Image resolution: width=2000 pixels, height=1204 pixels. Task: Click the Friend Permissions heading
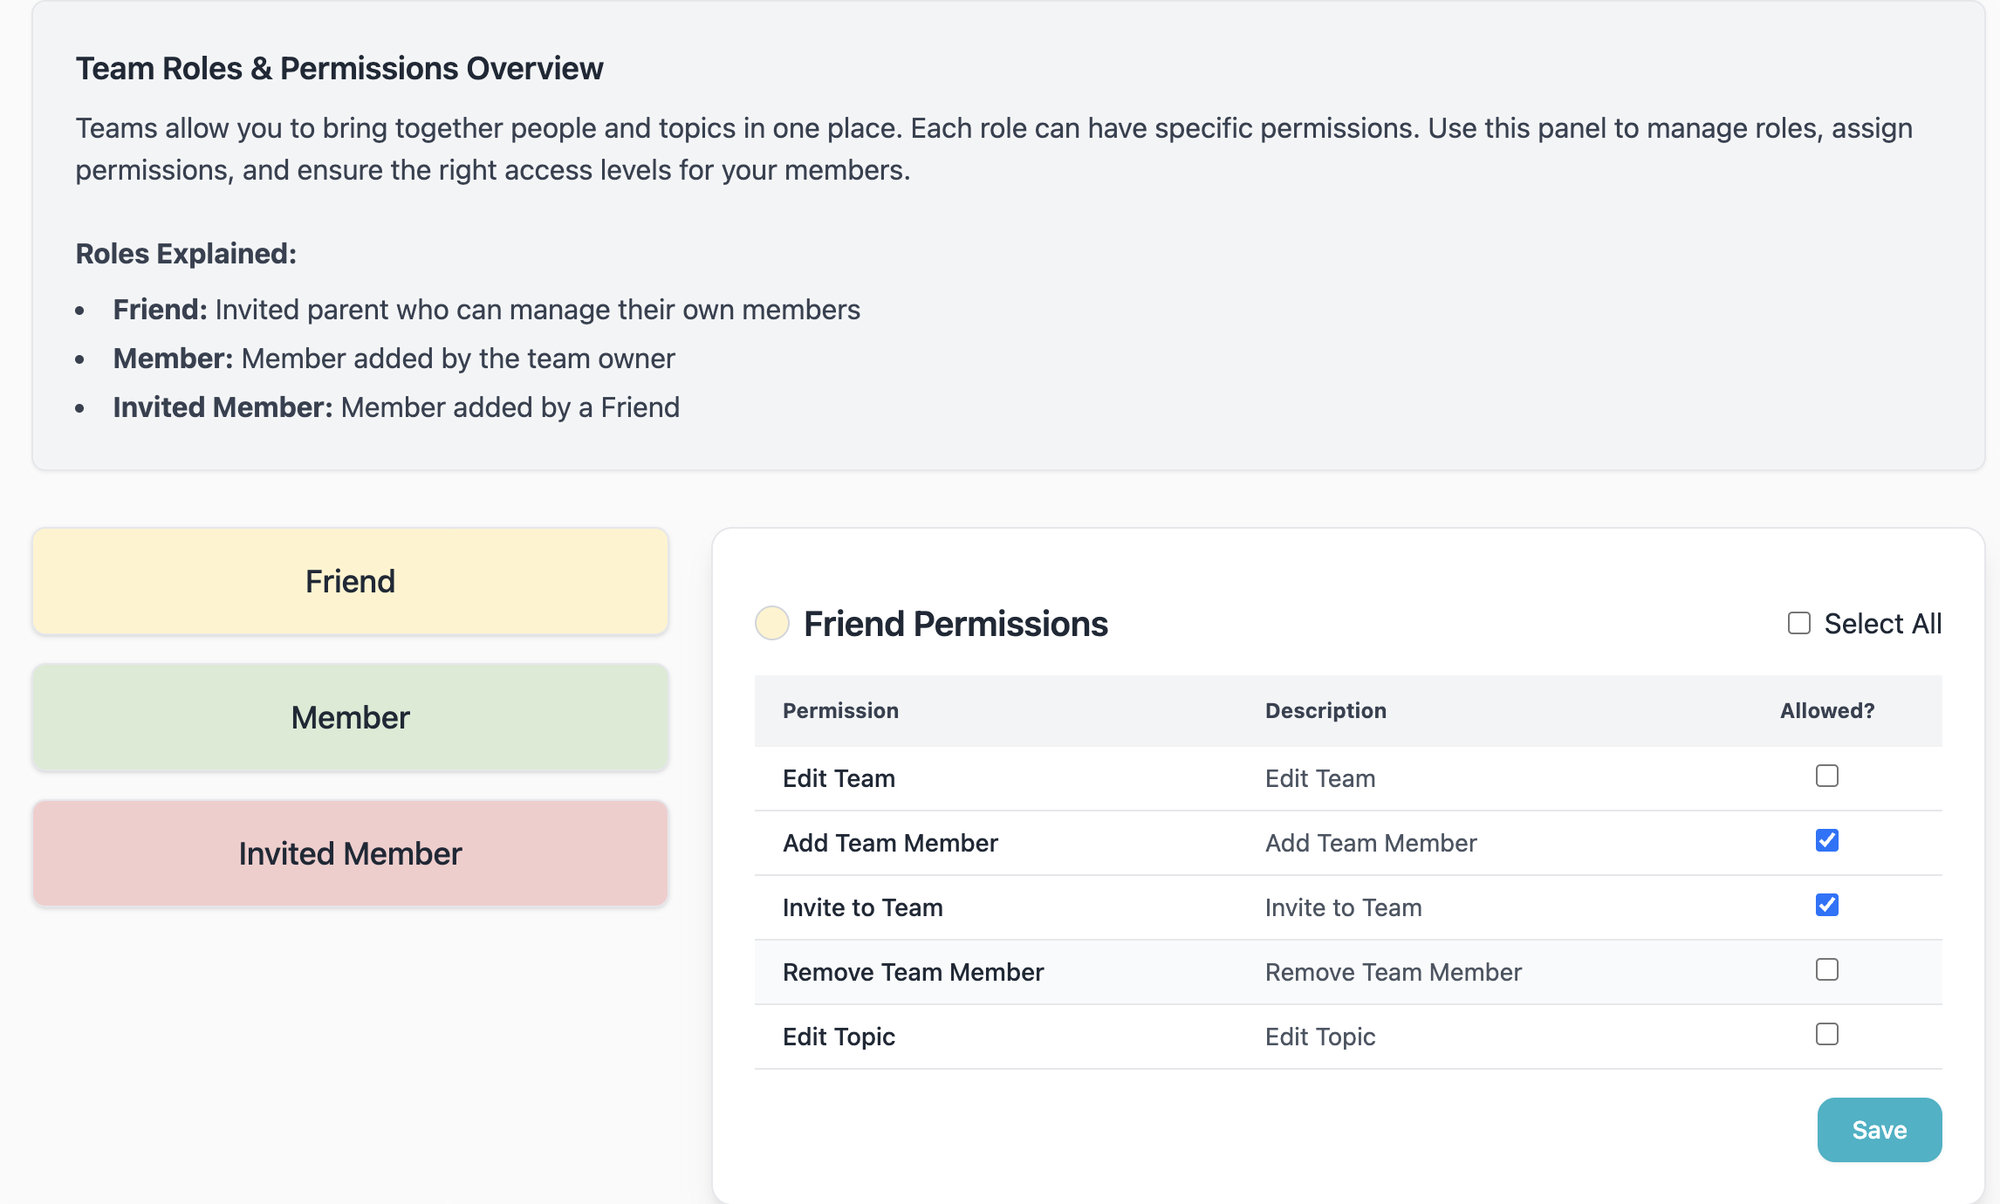(x=955, y=623)
